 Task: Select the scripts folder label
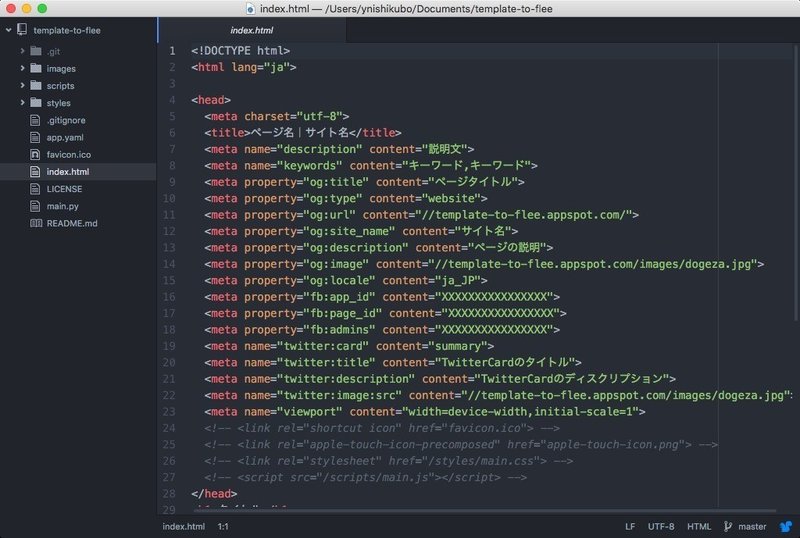(60, 86)
